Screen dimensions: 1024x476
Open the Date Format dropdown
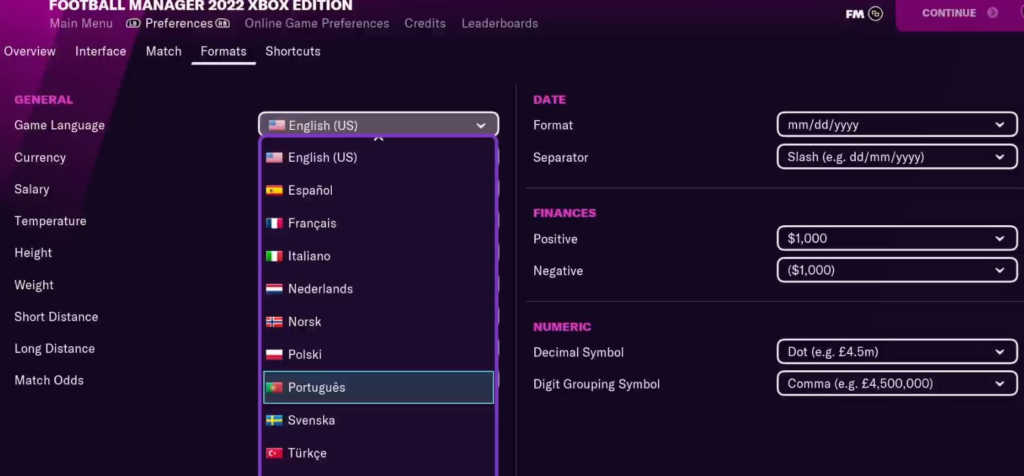pyautogui.click(x=897, y=124)
